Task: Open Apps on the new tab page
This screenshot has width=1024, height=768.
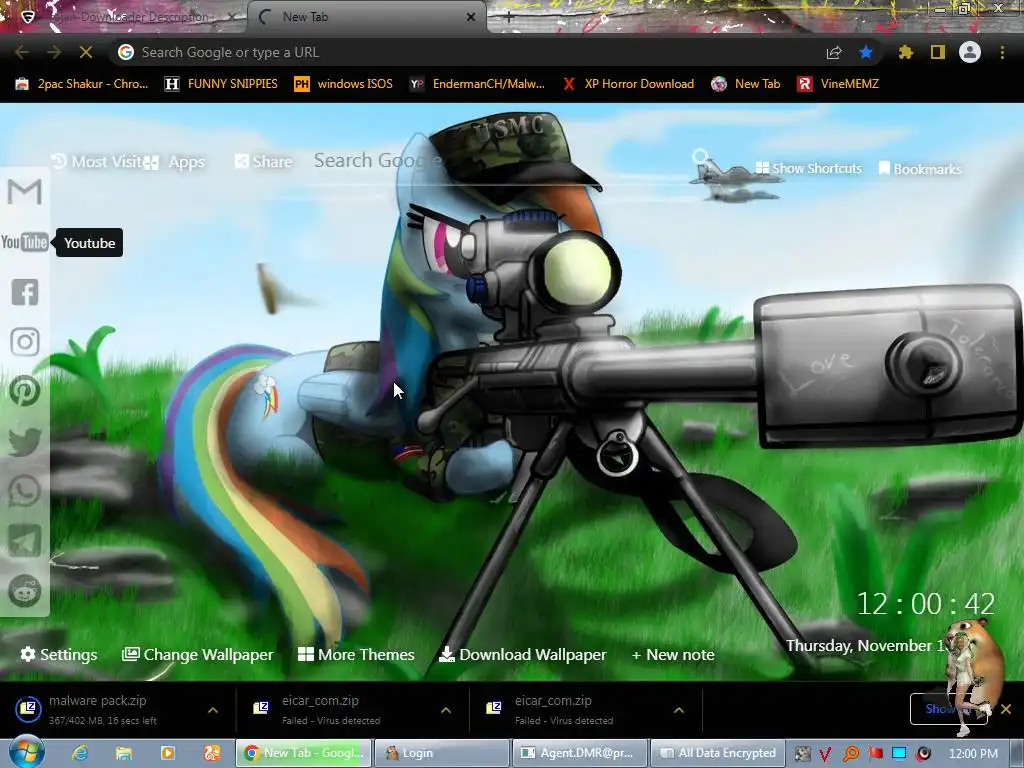Action: coord(174,162)
